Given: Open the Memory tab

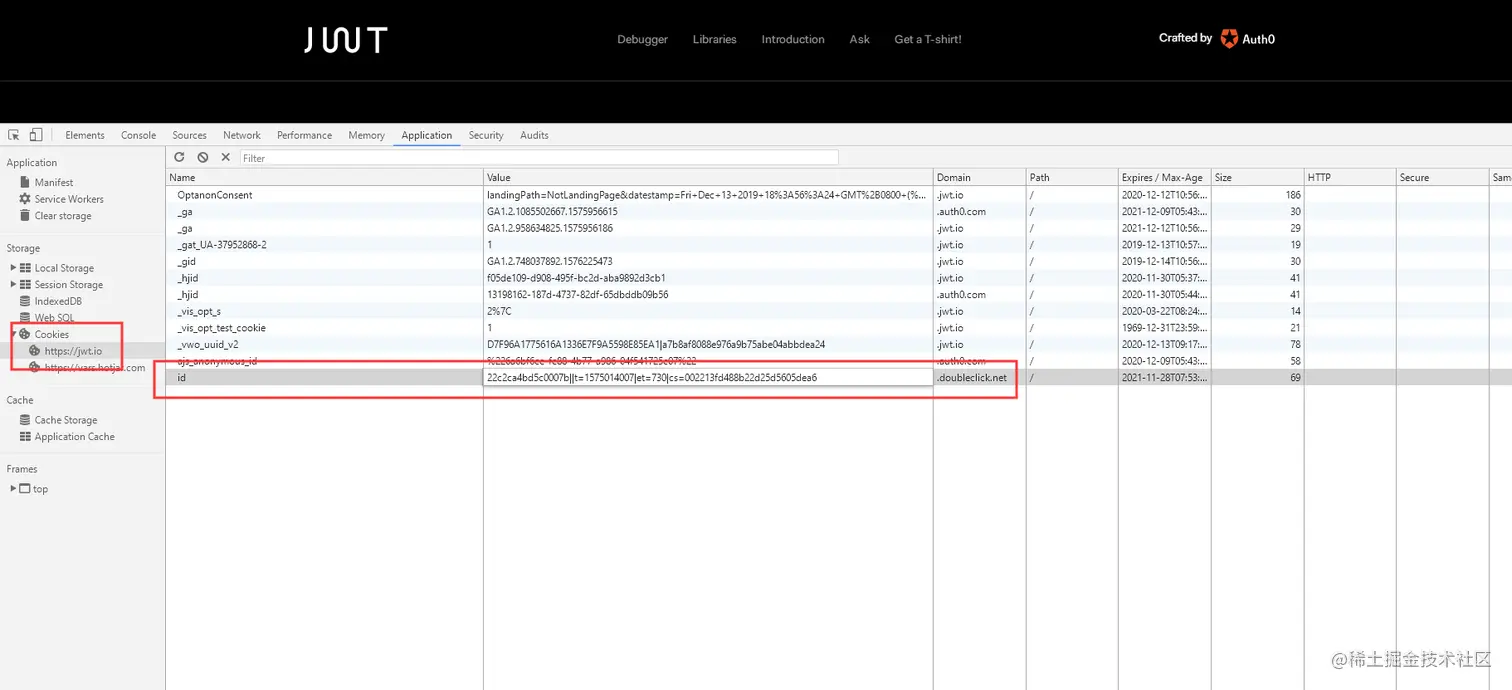Looking at the screenshot, I should click(x=367, y=135).
